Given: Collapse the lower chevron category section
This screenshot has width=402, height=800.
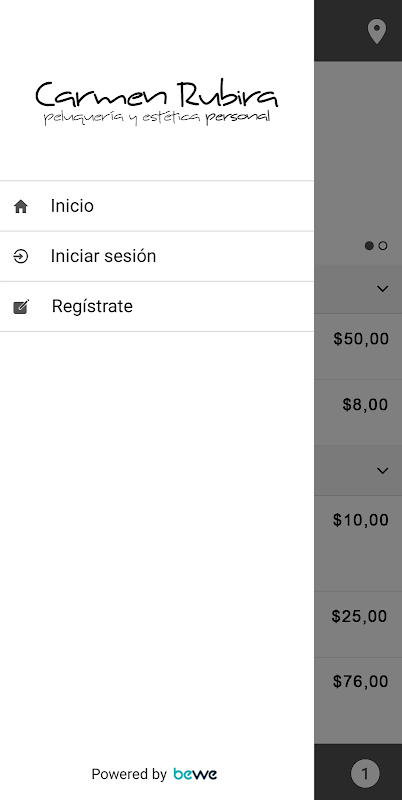Looking at the screenshot, I should [383, 470].
